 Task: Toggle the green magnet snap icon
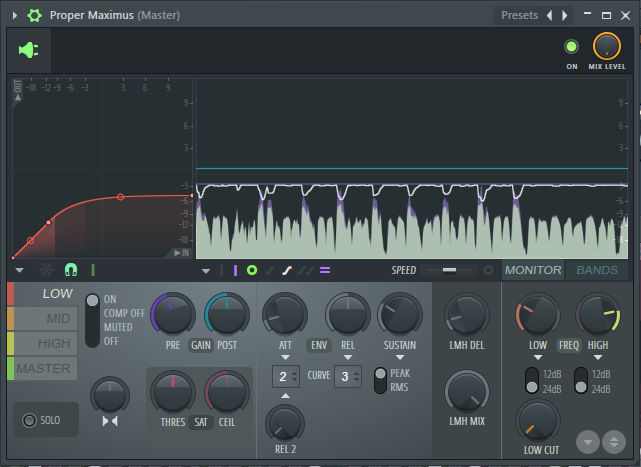point(71,270)
